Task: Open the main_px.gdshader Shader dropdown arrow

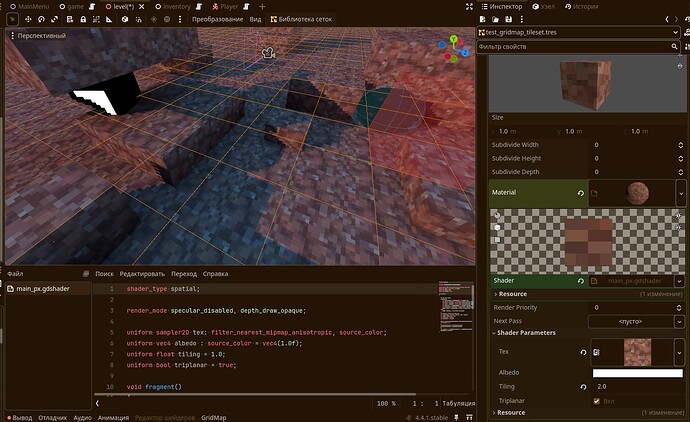Action: [680, 281]
